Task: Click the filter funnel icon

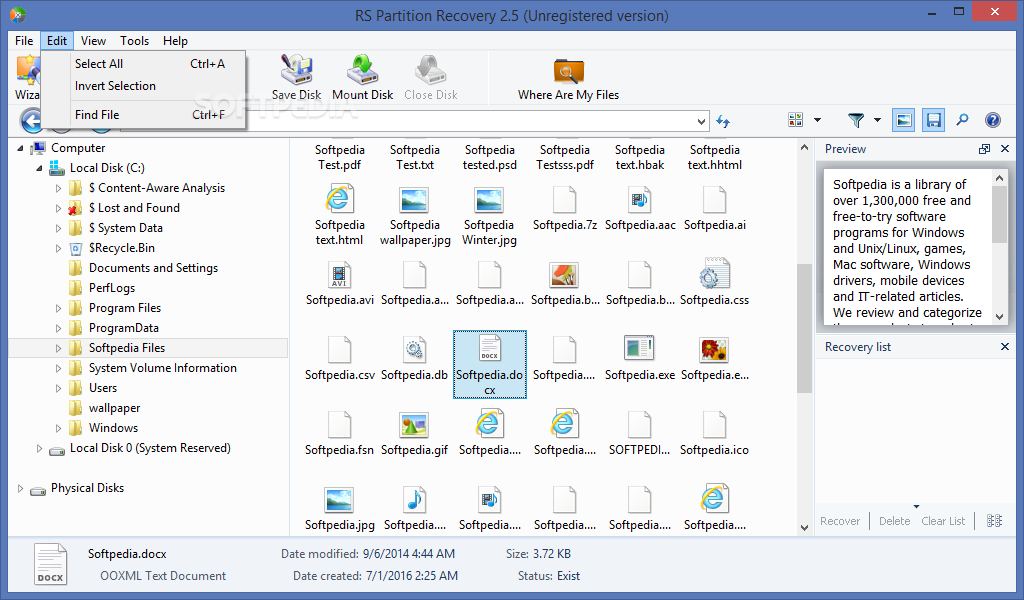Action: tap(856, 119)
